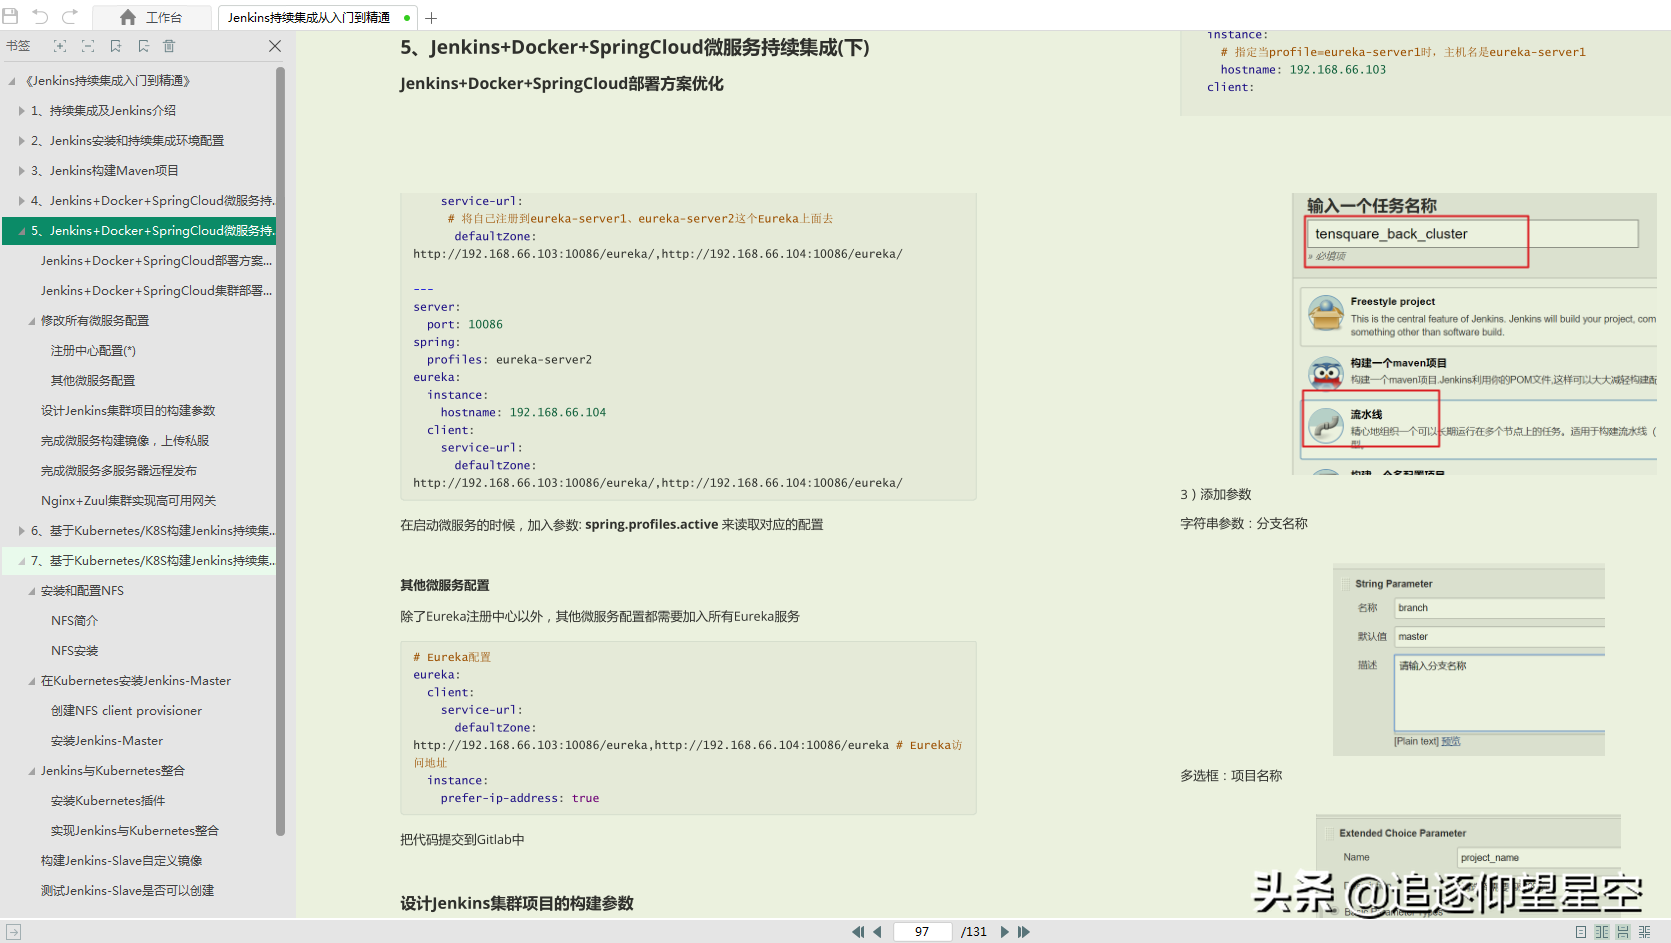The height and width of the screenshot is (943, 1671).
Task: Click the undo arrow icon
Action: coord(40,16)
